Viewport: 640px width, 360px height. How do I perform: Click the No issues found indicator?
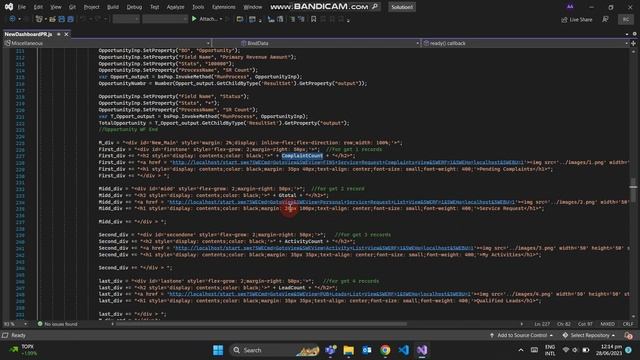click(x=57, y=324)
